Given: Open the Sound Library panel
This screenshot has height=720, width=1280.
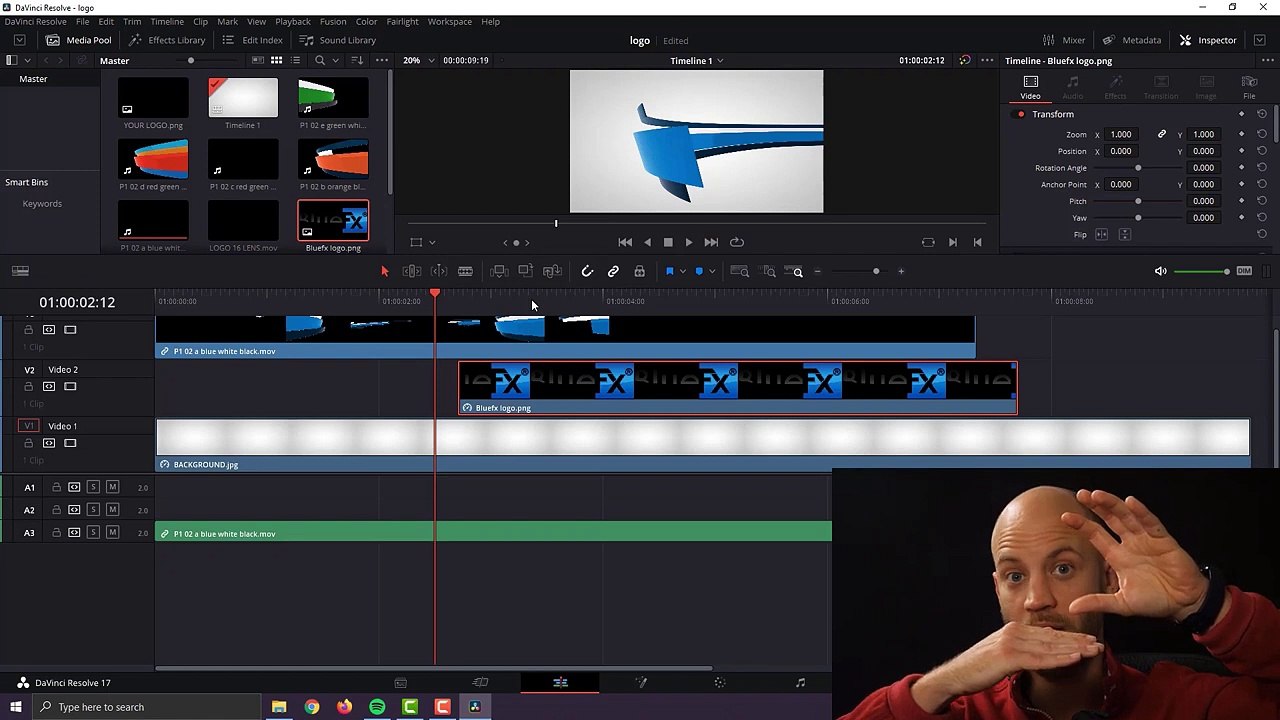Looking at the screenshot, I should pyautogui.click(x=338, y=40).
